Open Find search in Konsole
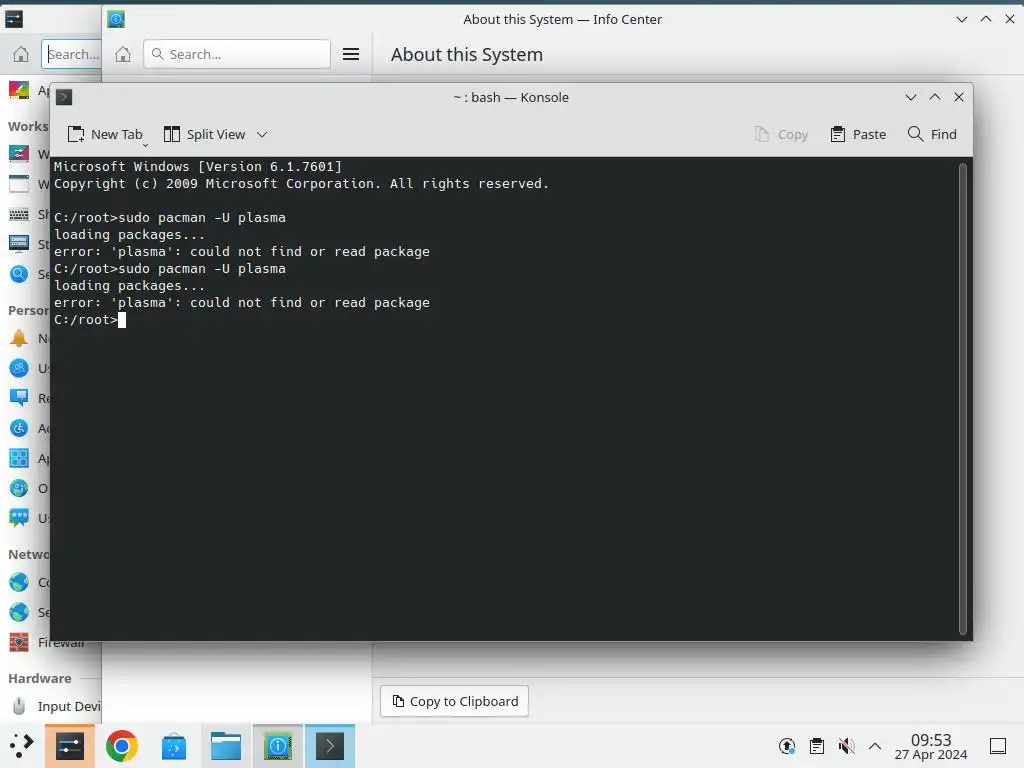The image size is (1024, 768). [932, 135]
